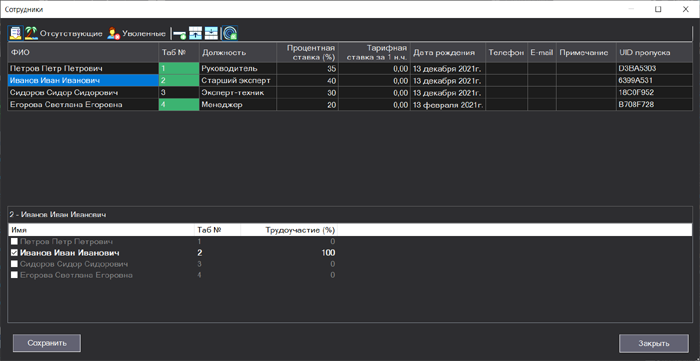Tick the Петров Петр Петрович participation checkbox

(x=14, y=241)
